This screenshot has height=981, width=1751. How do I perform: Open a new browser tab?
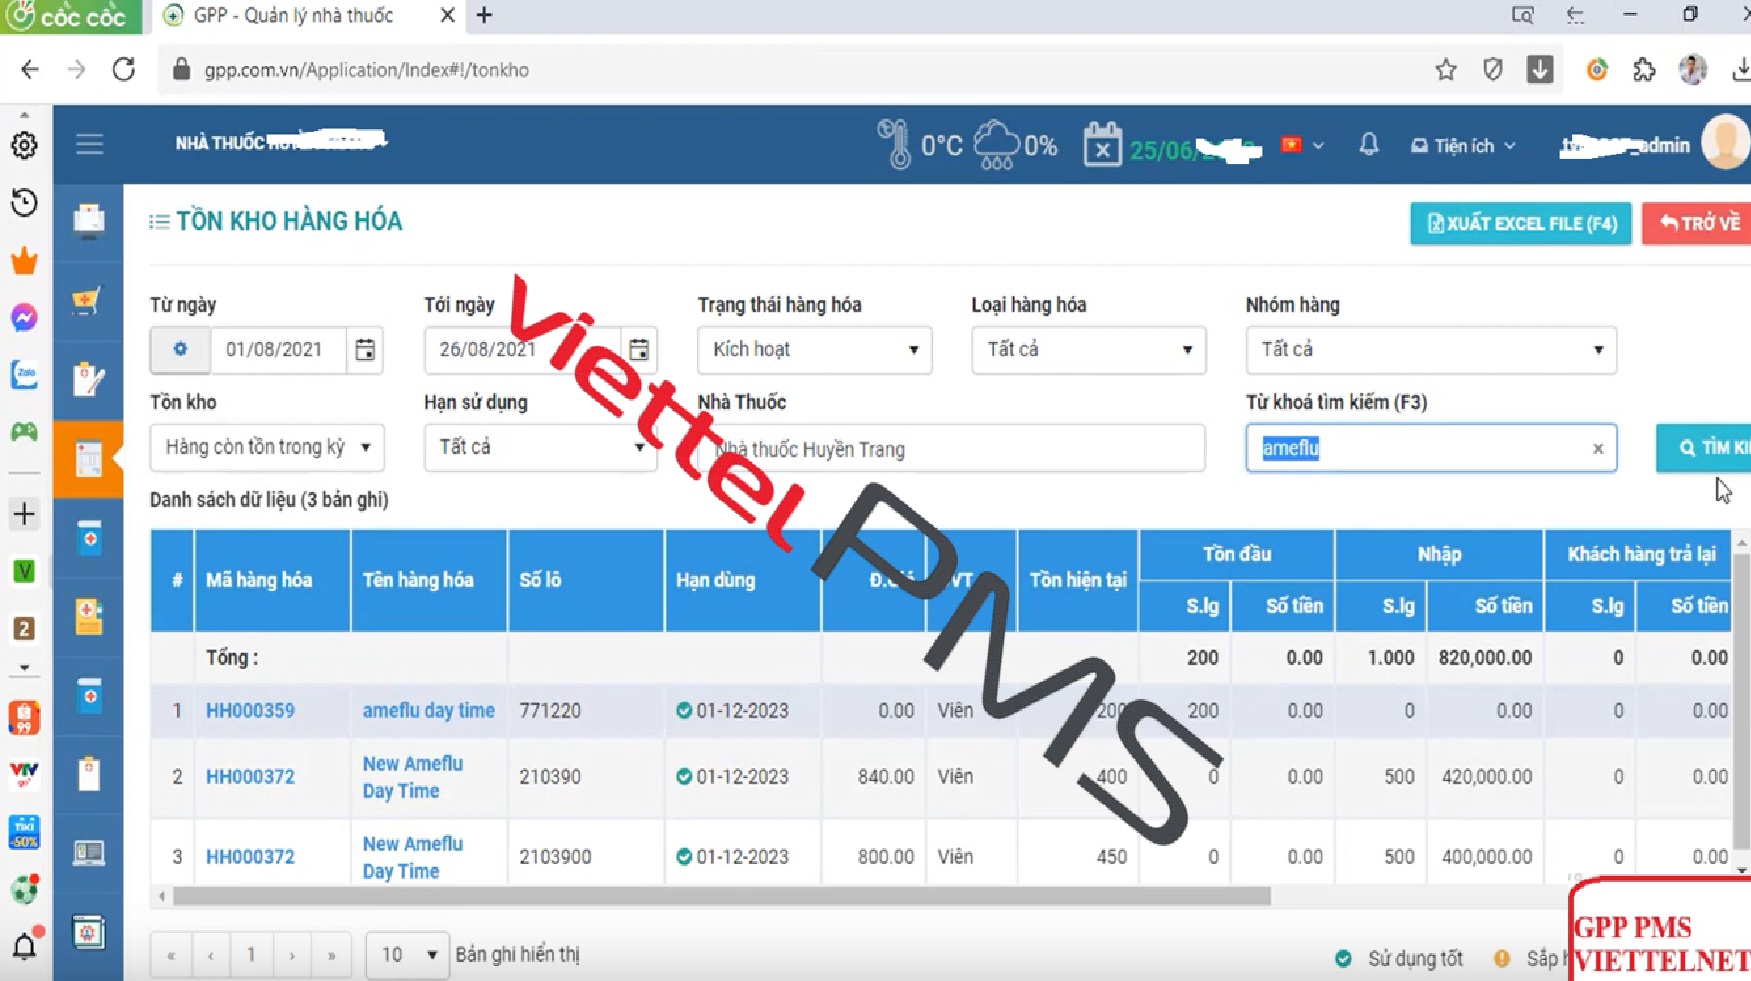(x=485, y=15)
